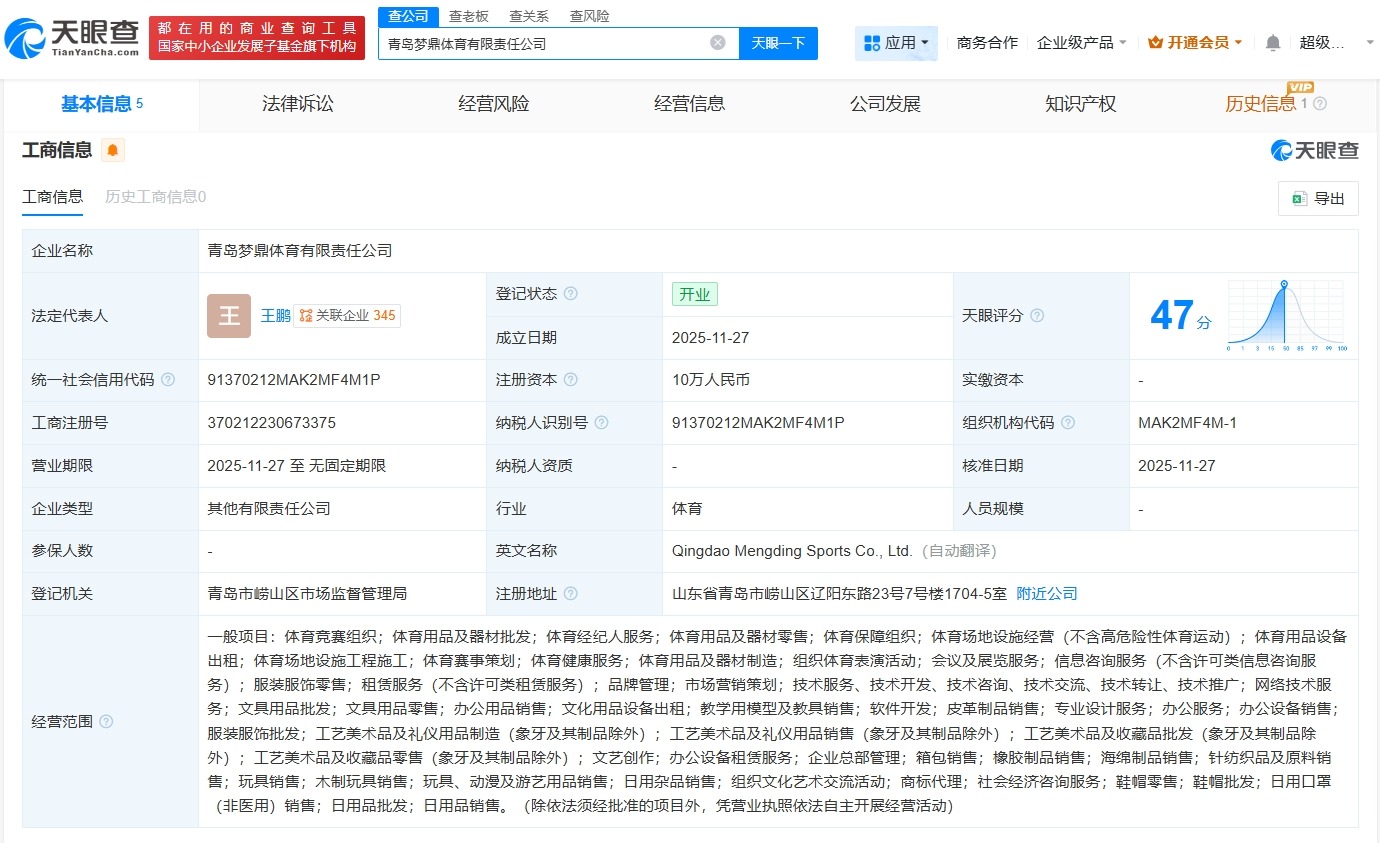Select the 历史工商信息0 tab
The width and height of the screenshot is (1380, 843).
point(153,197)
